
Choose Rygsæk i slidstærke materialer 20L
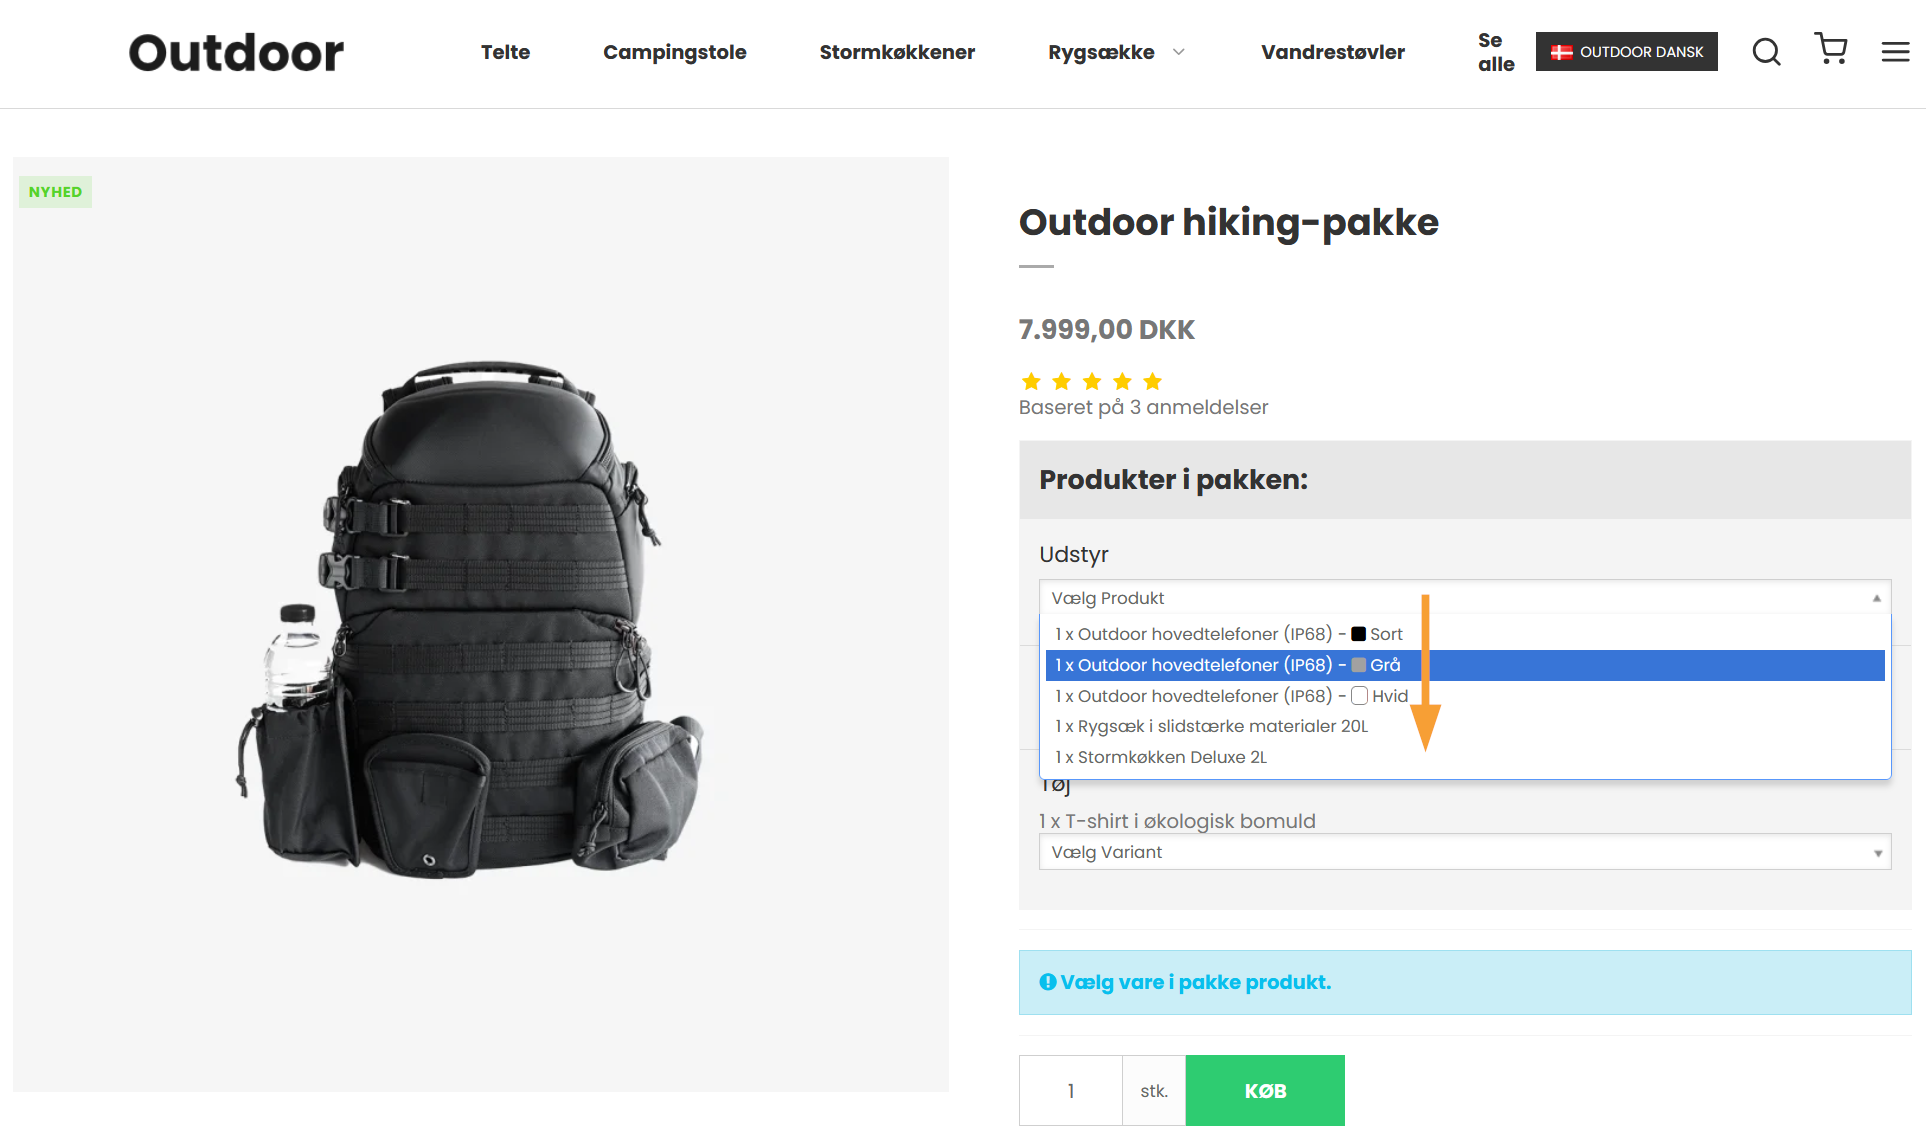(x=1211, y=726)
